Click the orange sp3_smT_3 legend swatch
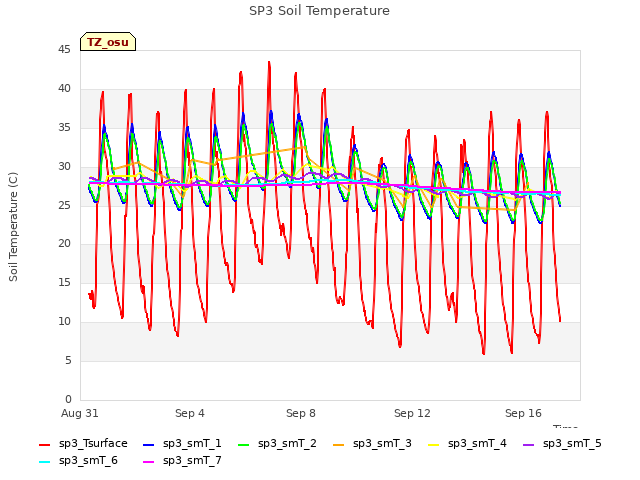Viewport: 640px width, 480px height. click(339, 444)
